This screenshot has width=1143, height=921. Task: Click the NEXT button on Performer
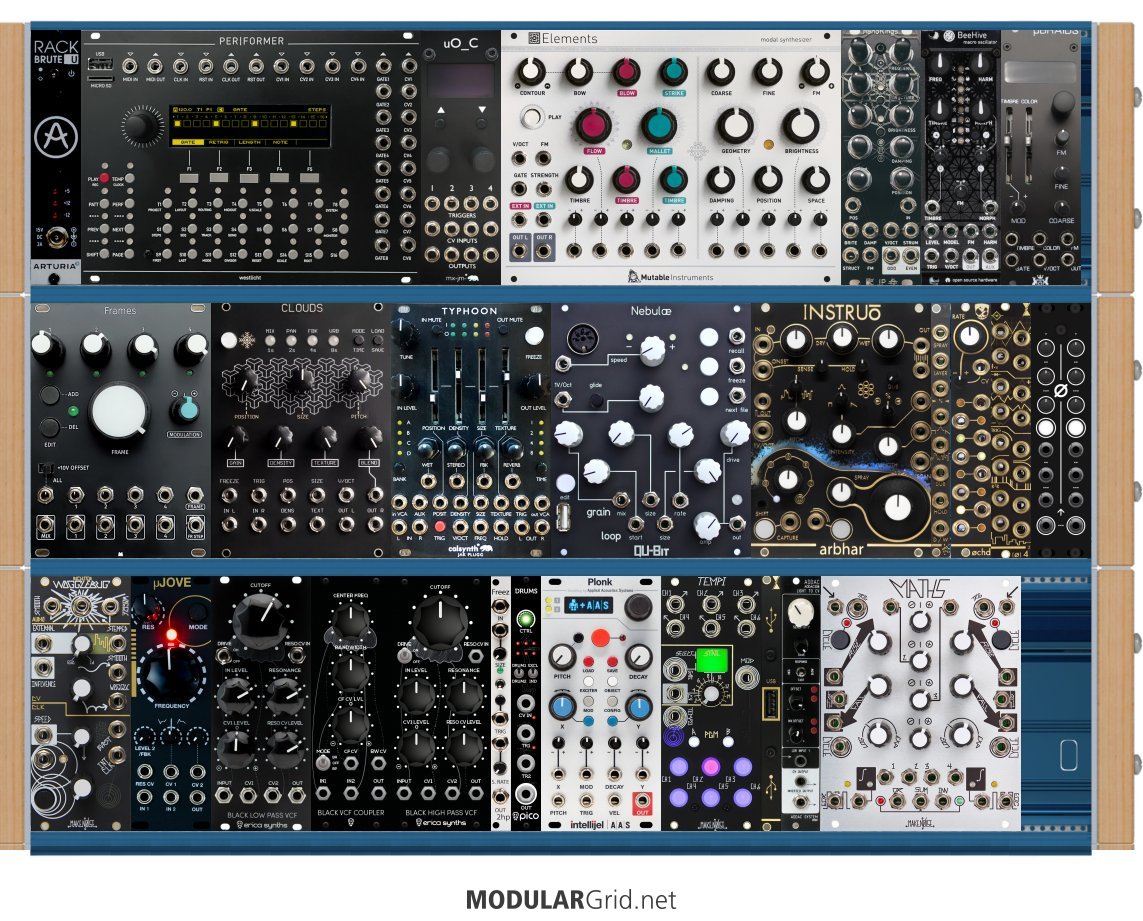pos(129,229)
